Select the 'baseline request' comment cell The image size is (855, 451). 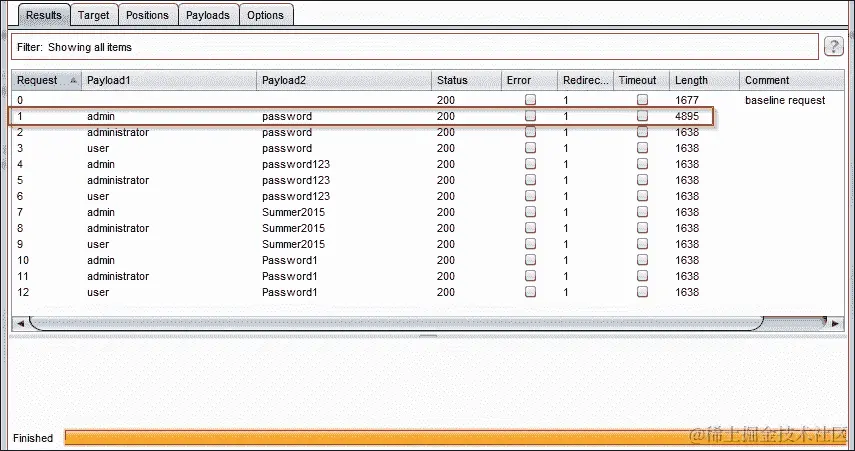pyautogui.click(x=785, y=100)
